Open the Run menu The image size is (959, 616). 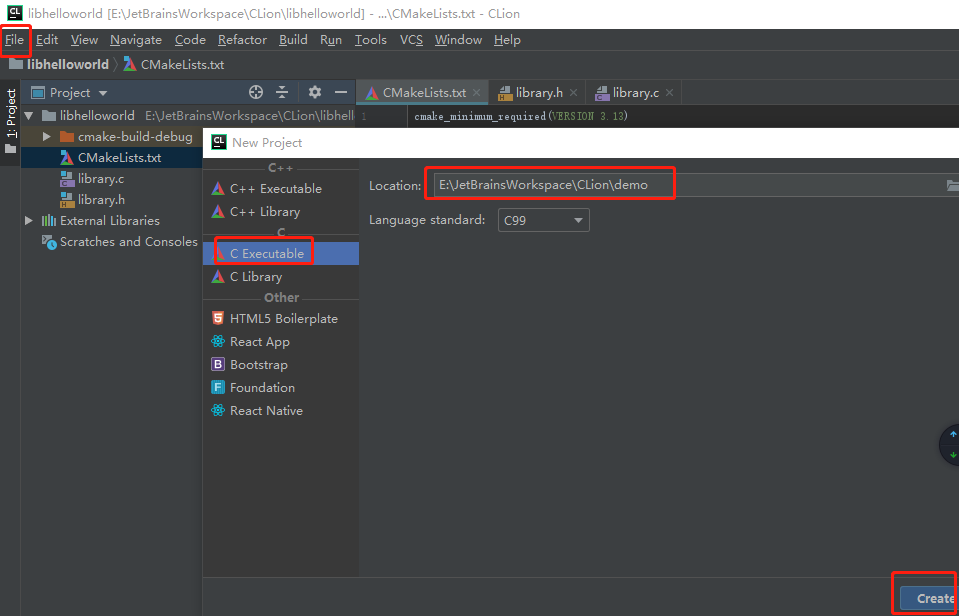[331, 40]
